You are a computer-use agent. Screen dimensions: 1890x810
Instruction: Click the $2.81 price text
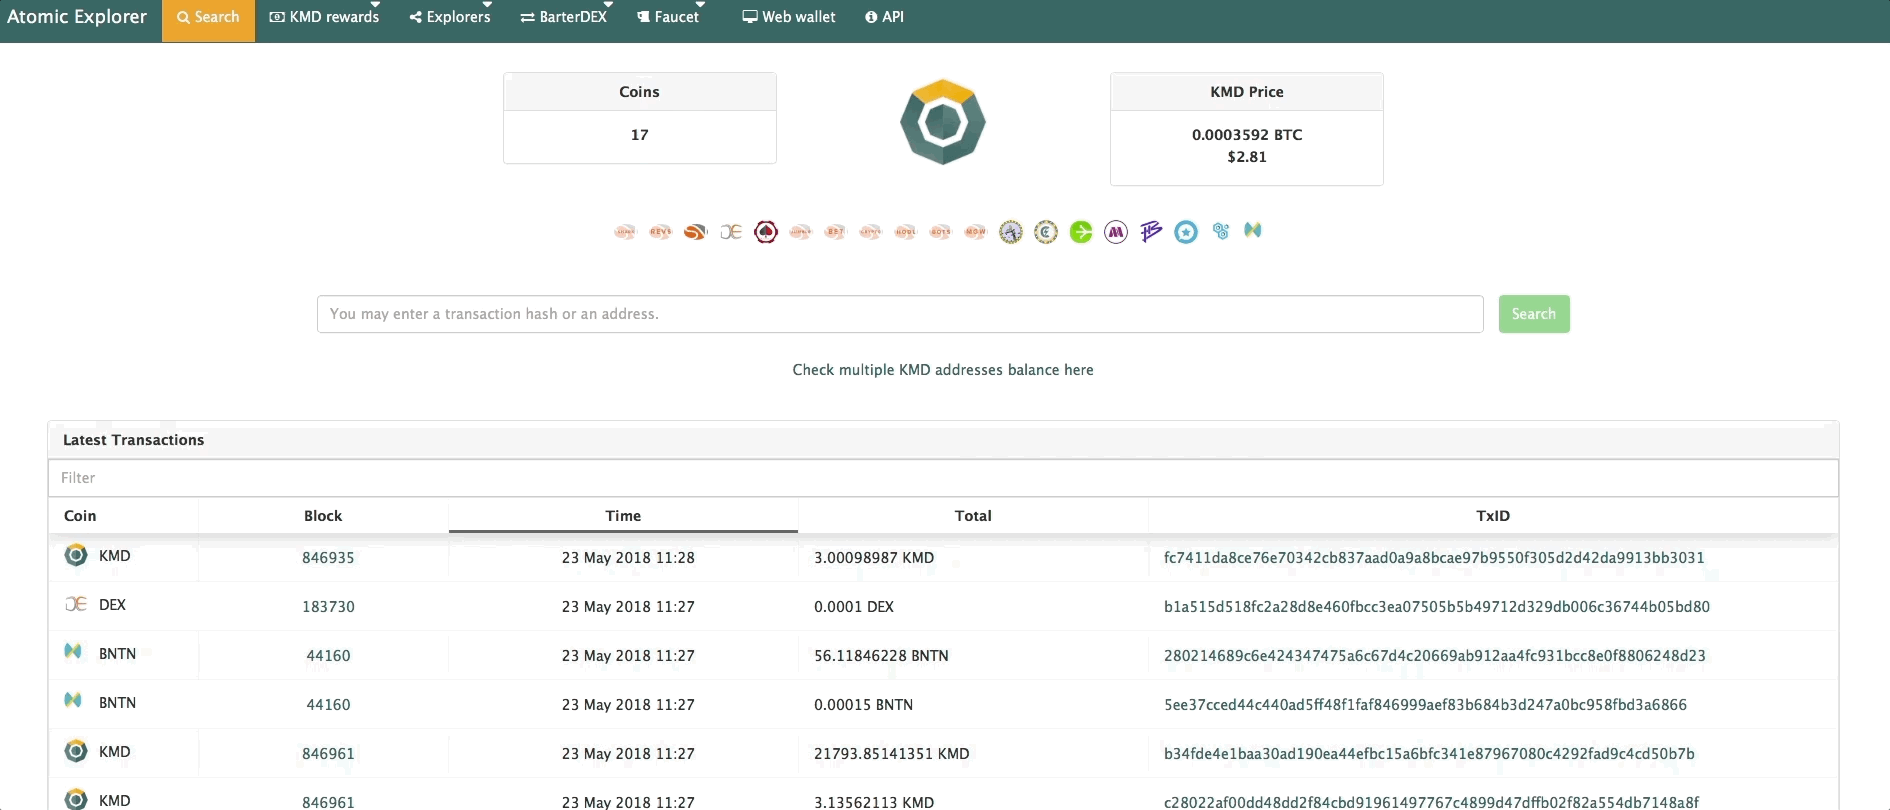coord(1247,157)
